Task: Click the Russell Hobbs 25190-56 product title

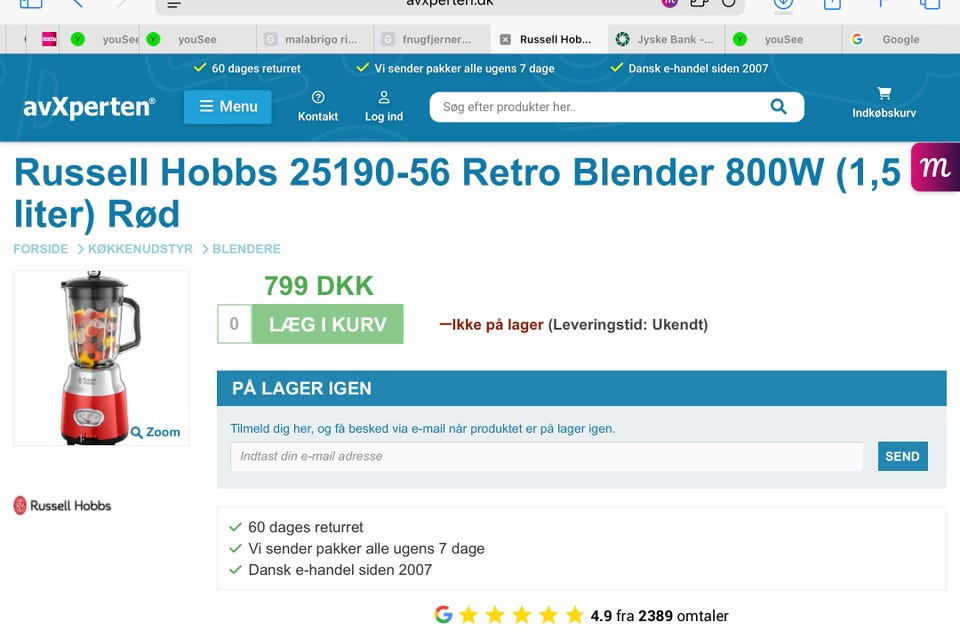Action: (x=458, y=193)
